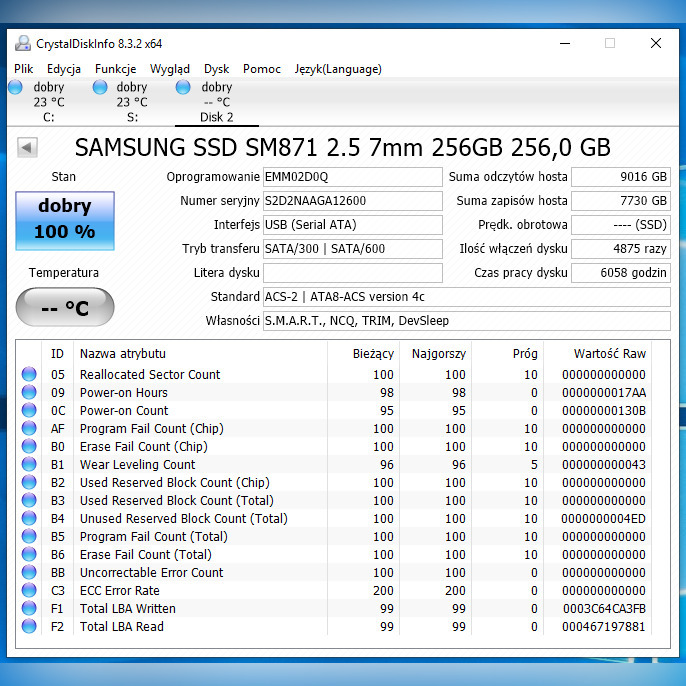Click status icon of Program Fail Count (Chip)

[x=29, y=428]
